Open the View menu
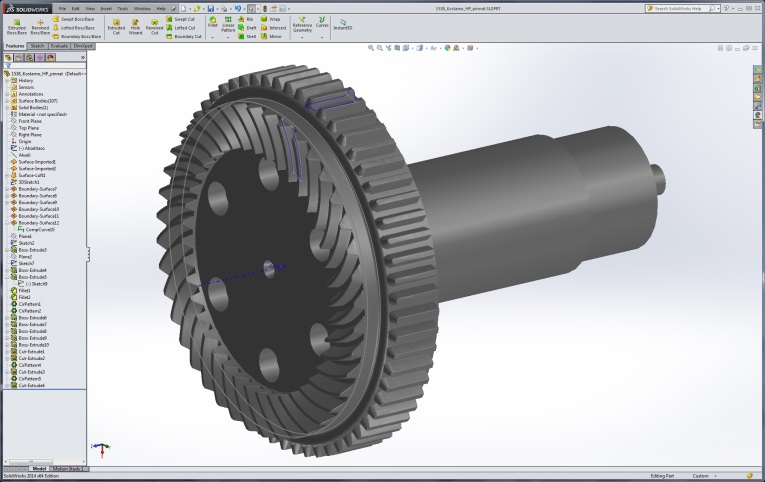The image size is (765, 482). 90,9
